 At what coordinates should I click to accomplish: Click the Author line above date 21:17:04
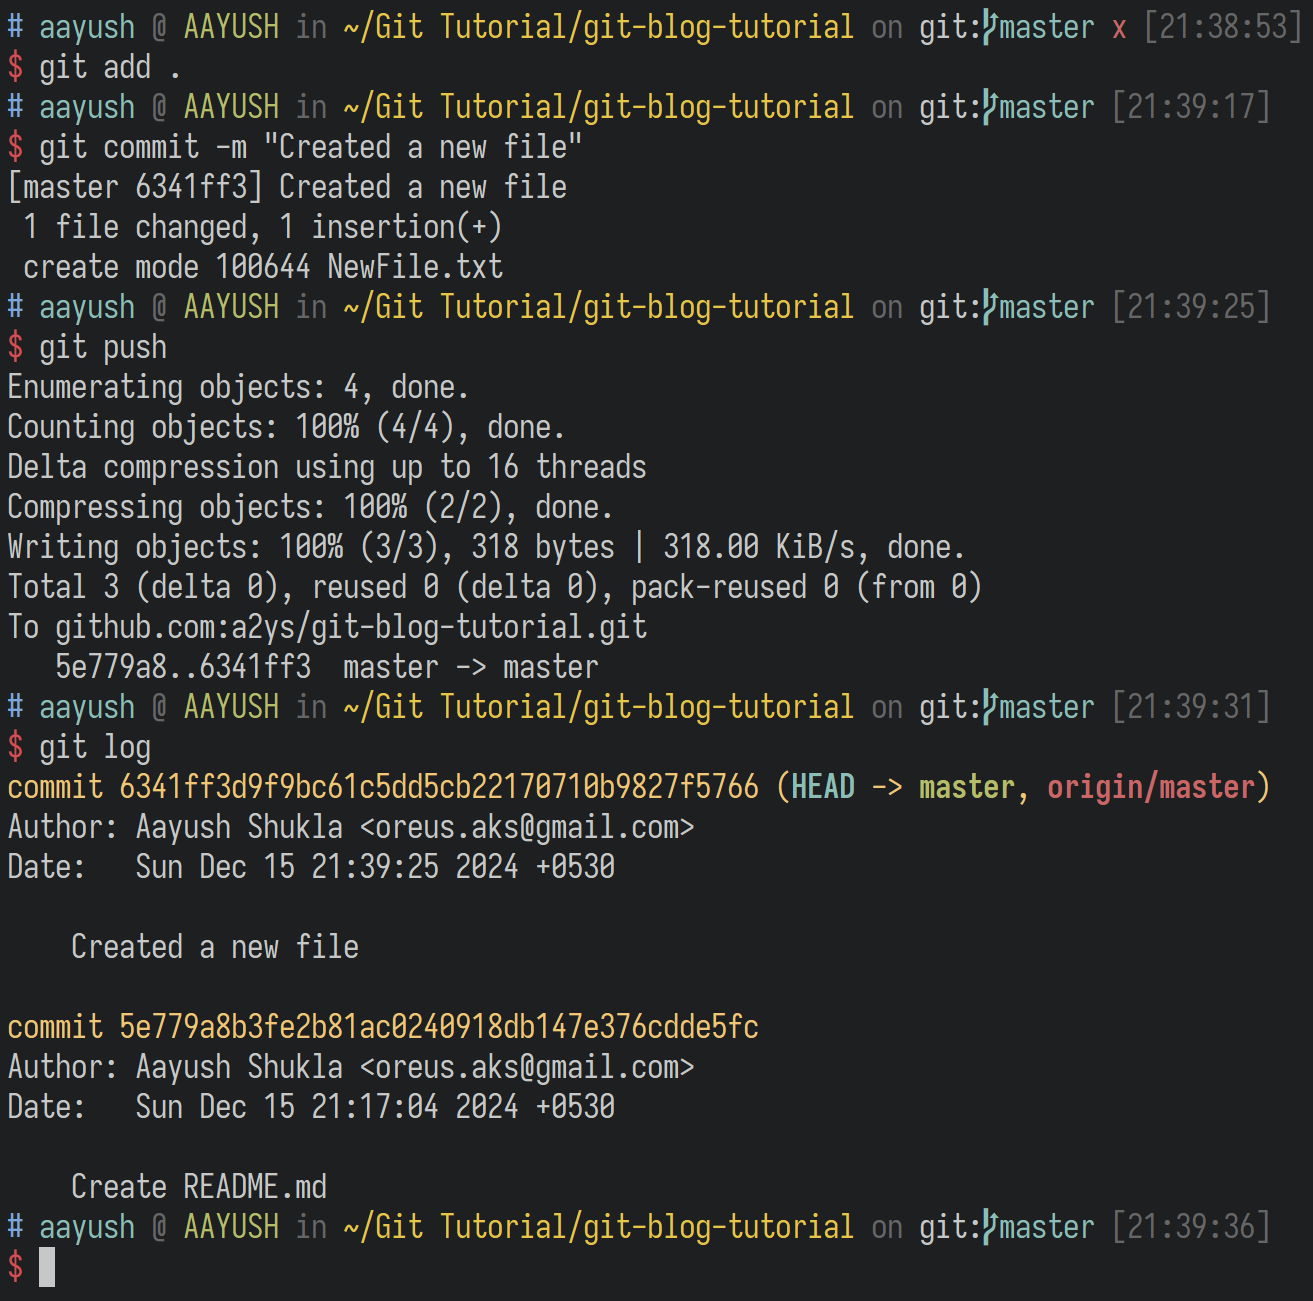(x=351, y=1067)
